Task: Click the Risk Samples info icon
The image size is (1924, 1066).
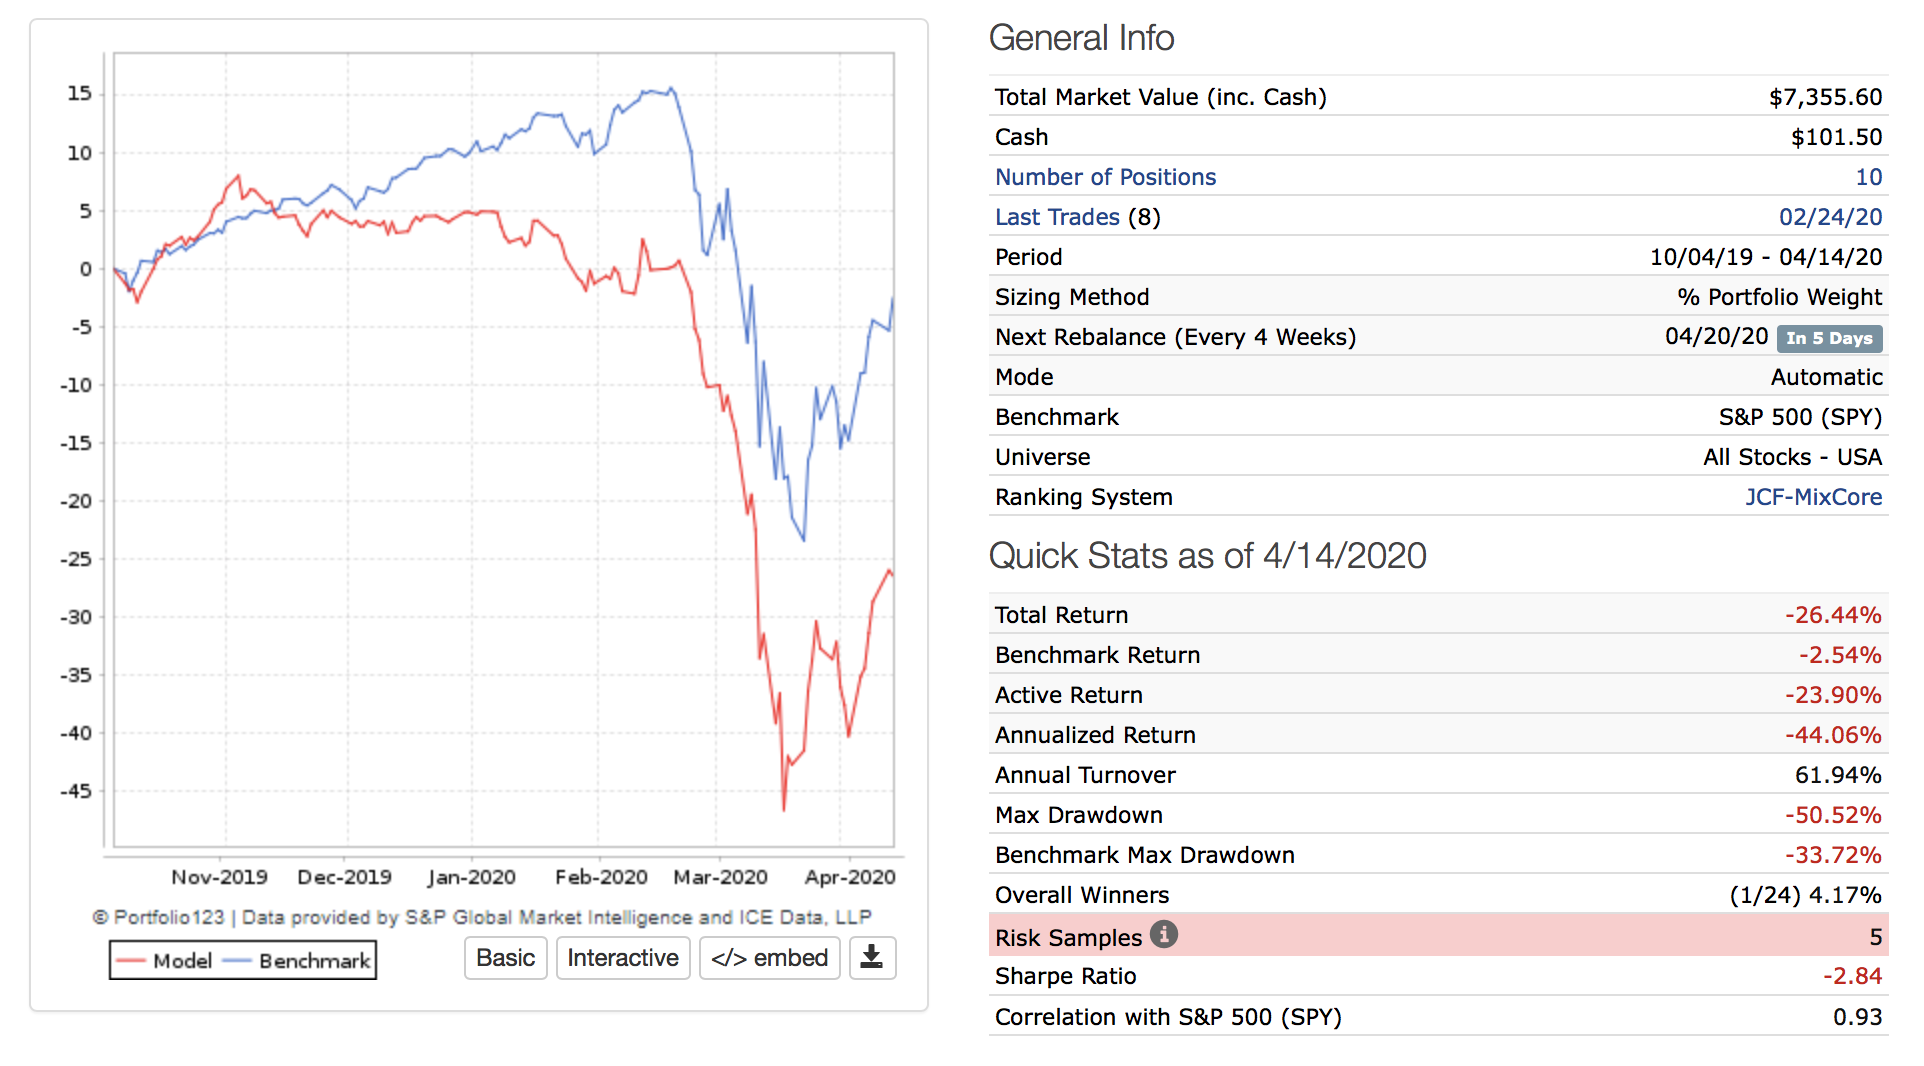Action: click(x=1163, y=934)
